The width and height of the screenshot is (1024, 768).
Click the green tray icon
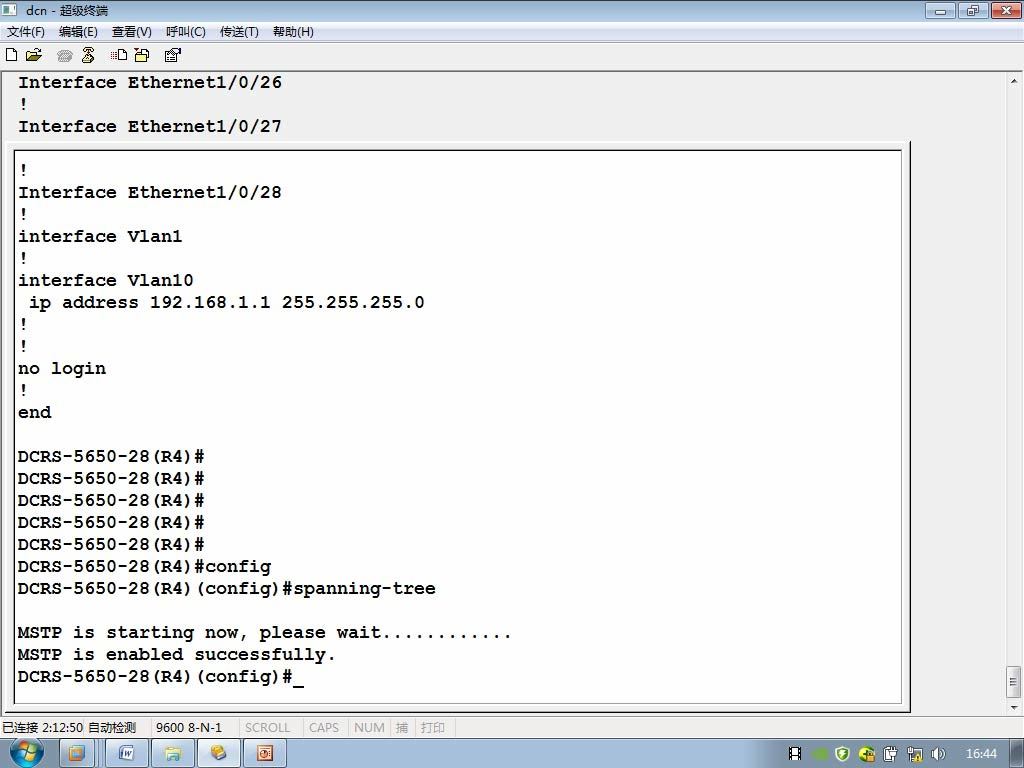click(820, 754)
